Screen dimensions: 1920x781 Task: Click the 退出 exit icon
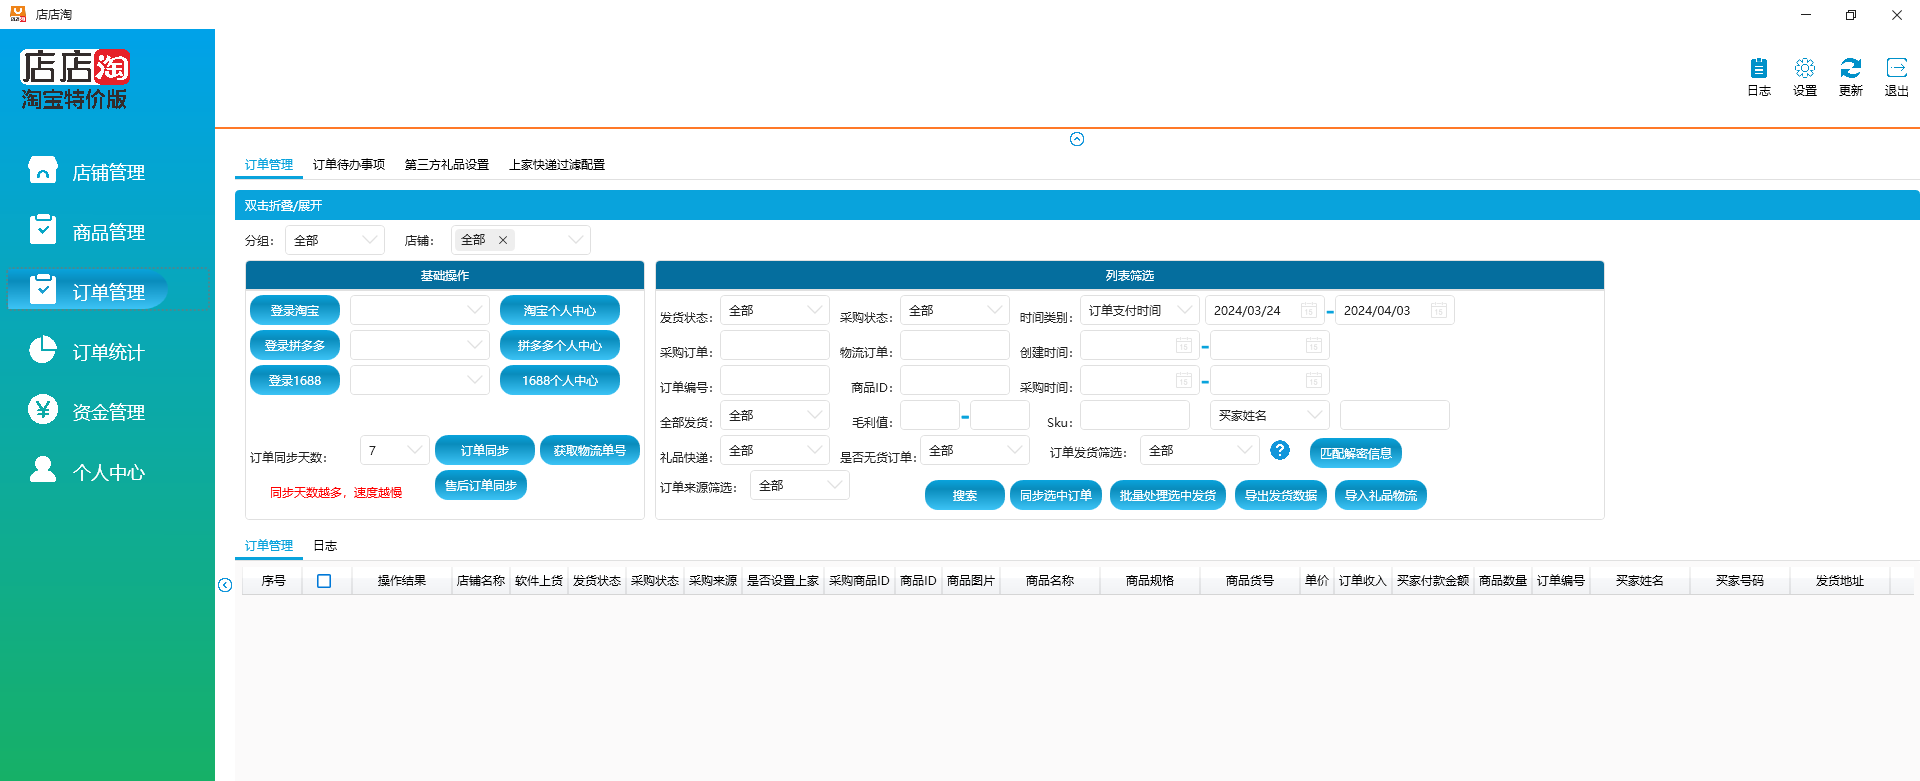[x=1896, y=76]
